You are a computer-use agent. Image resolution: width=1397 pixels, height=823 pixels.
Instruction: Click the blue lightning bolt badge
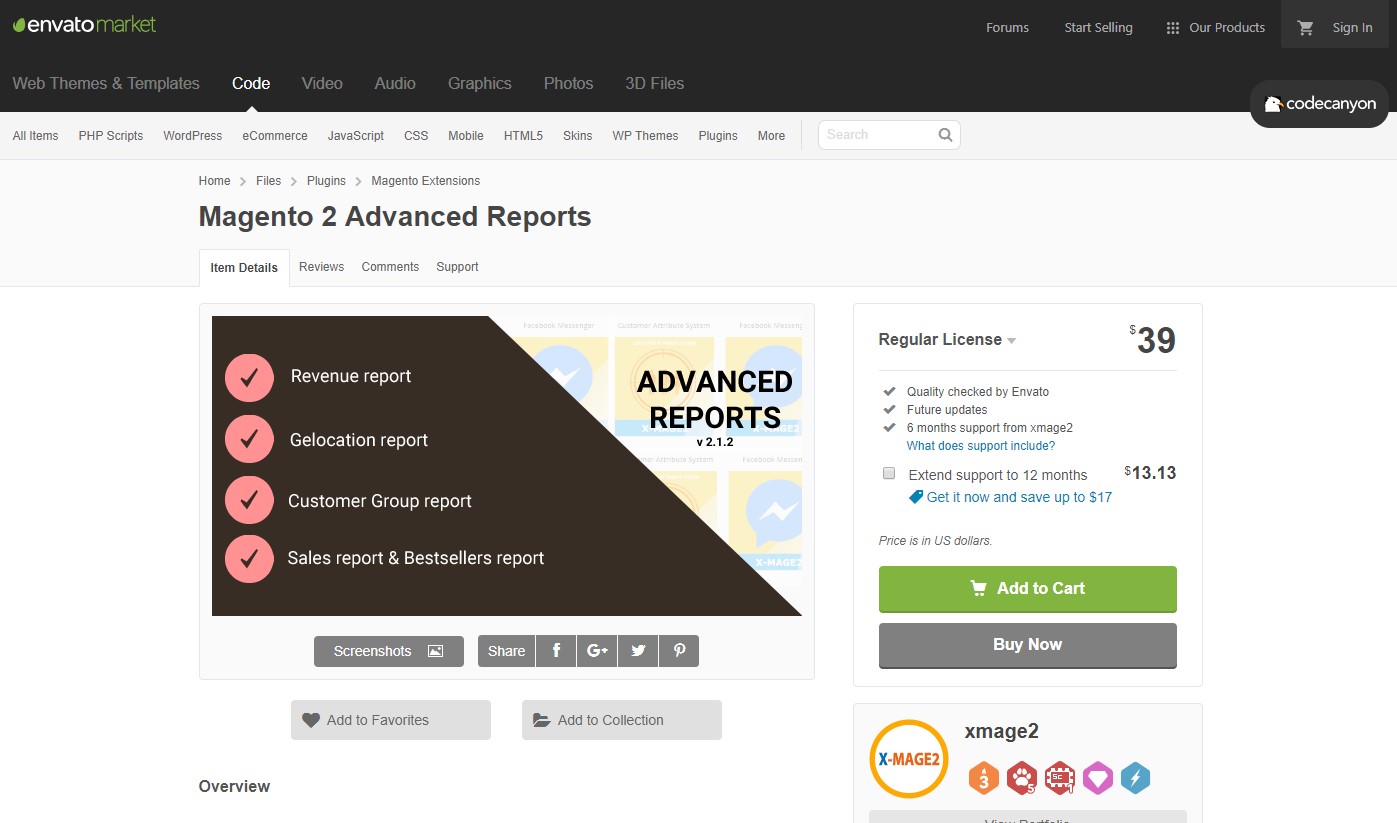[x=1135, y=778]
